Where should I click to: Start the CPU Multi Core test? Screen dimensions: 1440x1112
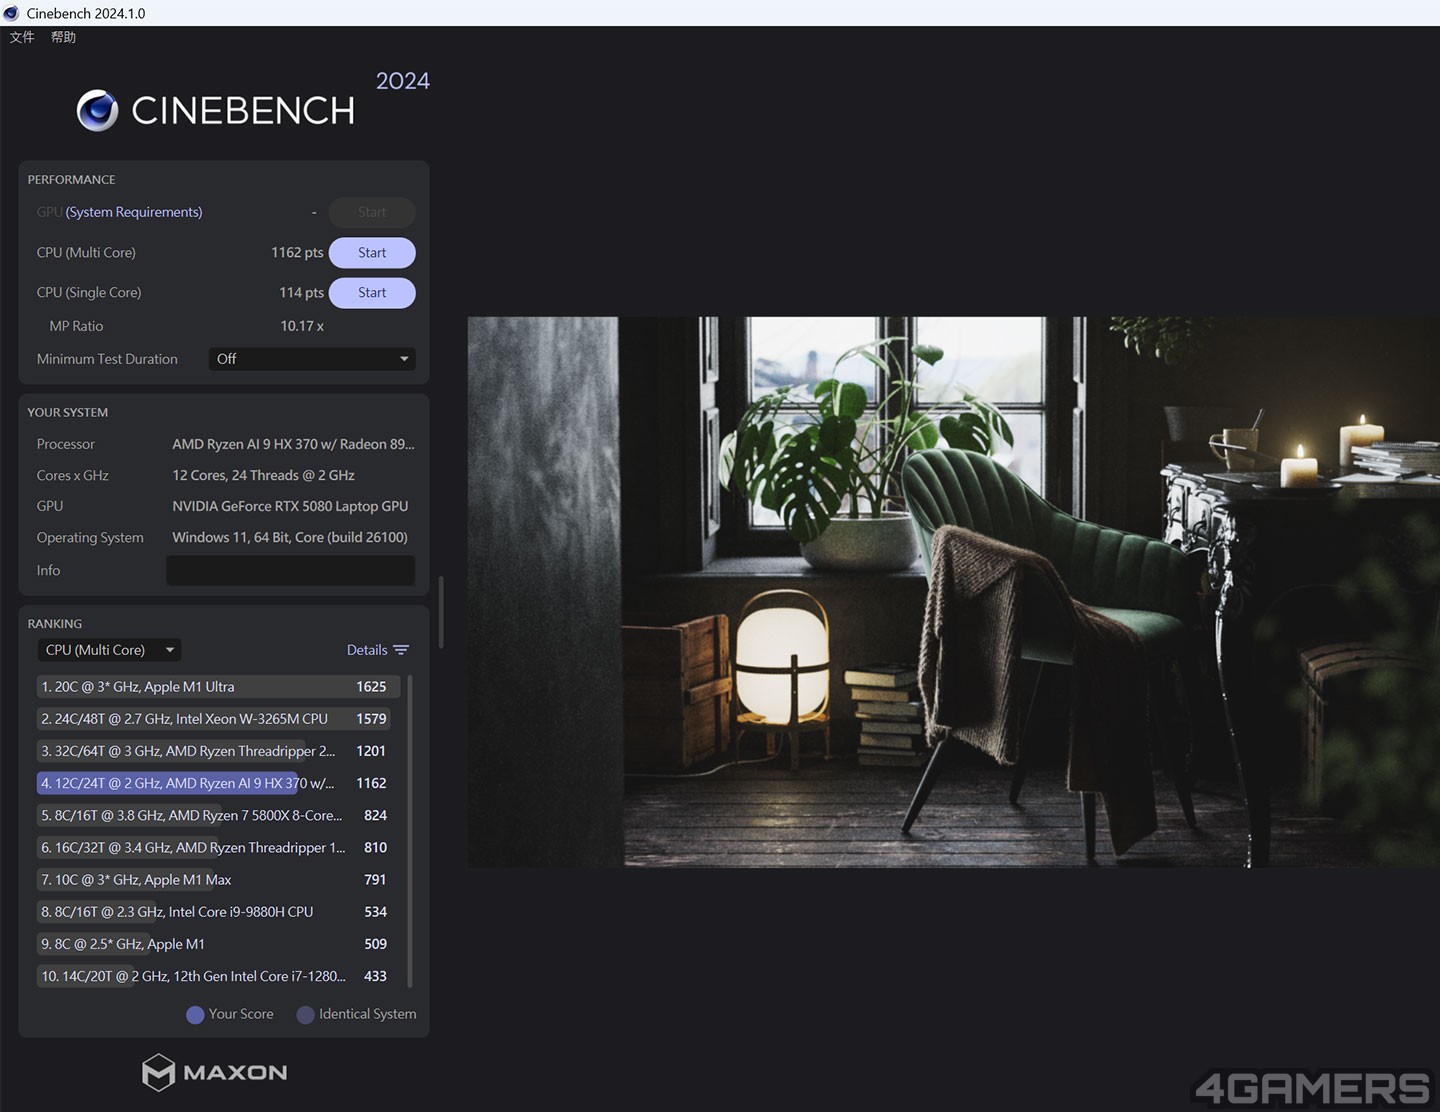pyautogui.click(x=372, y=253)
